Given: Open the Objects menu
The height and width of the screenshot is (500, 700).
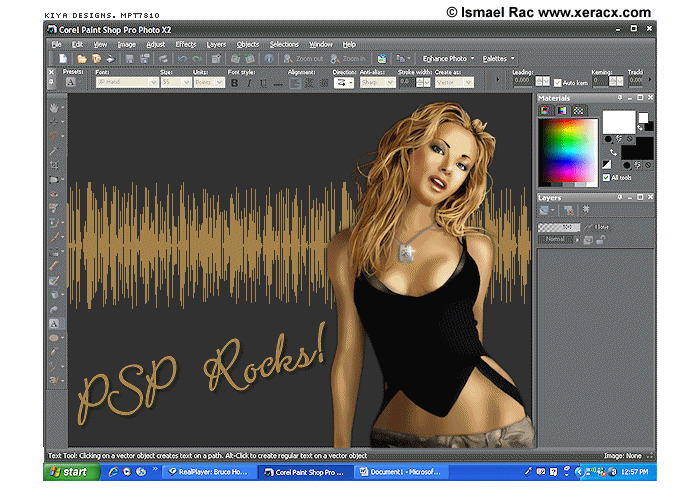Looking at the screenshot, I should (x=248, y=44).
